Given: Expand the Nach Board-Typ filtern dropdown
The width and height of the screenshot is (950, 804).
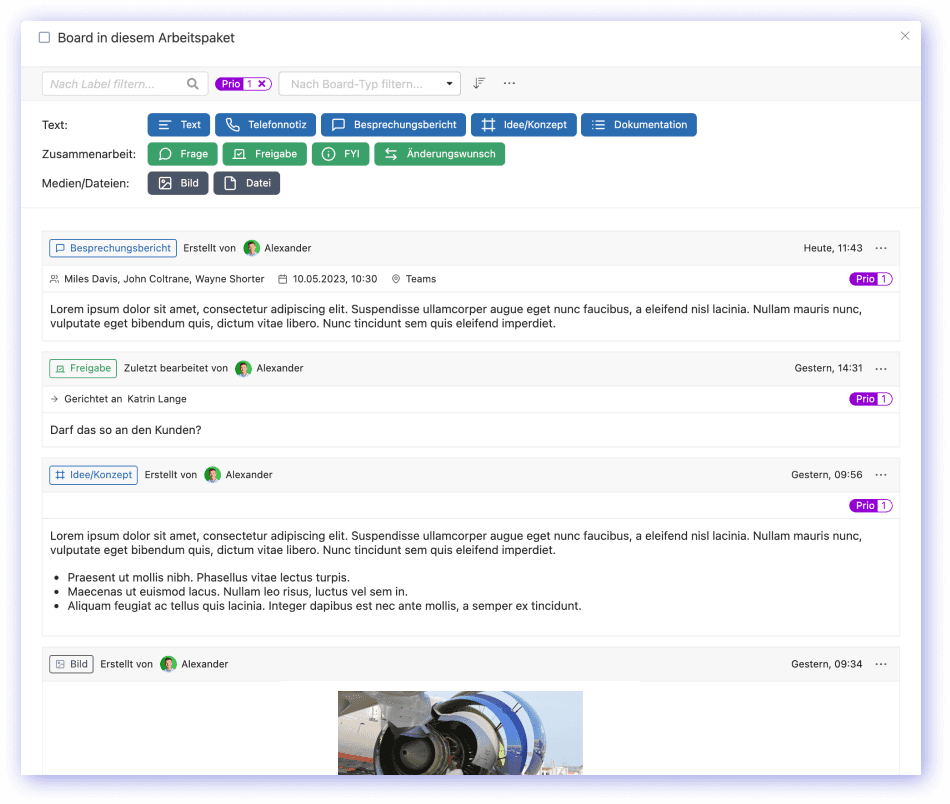Looking at the screenshot, I should click(450, 84).
